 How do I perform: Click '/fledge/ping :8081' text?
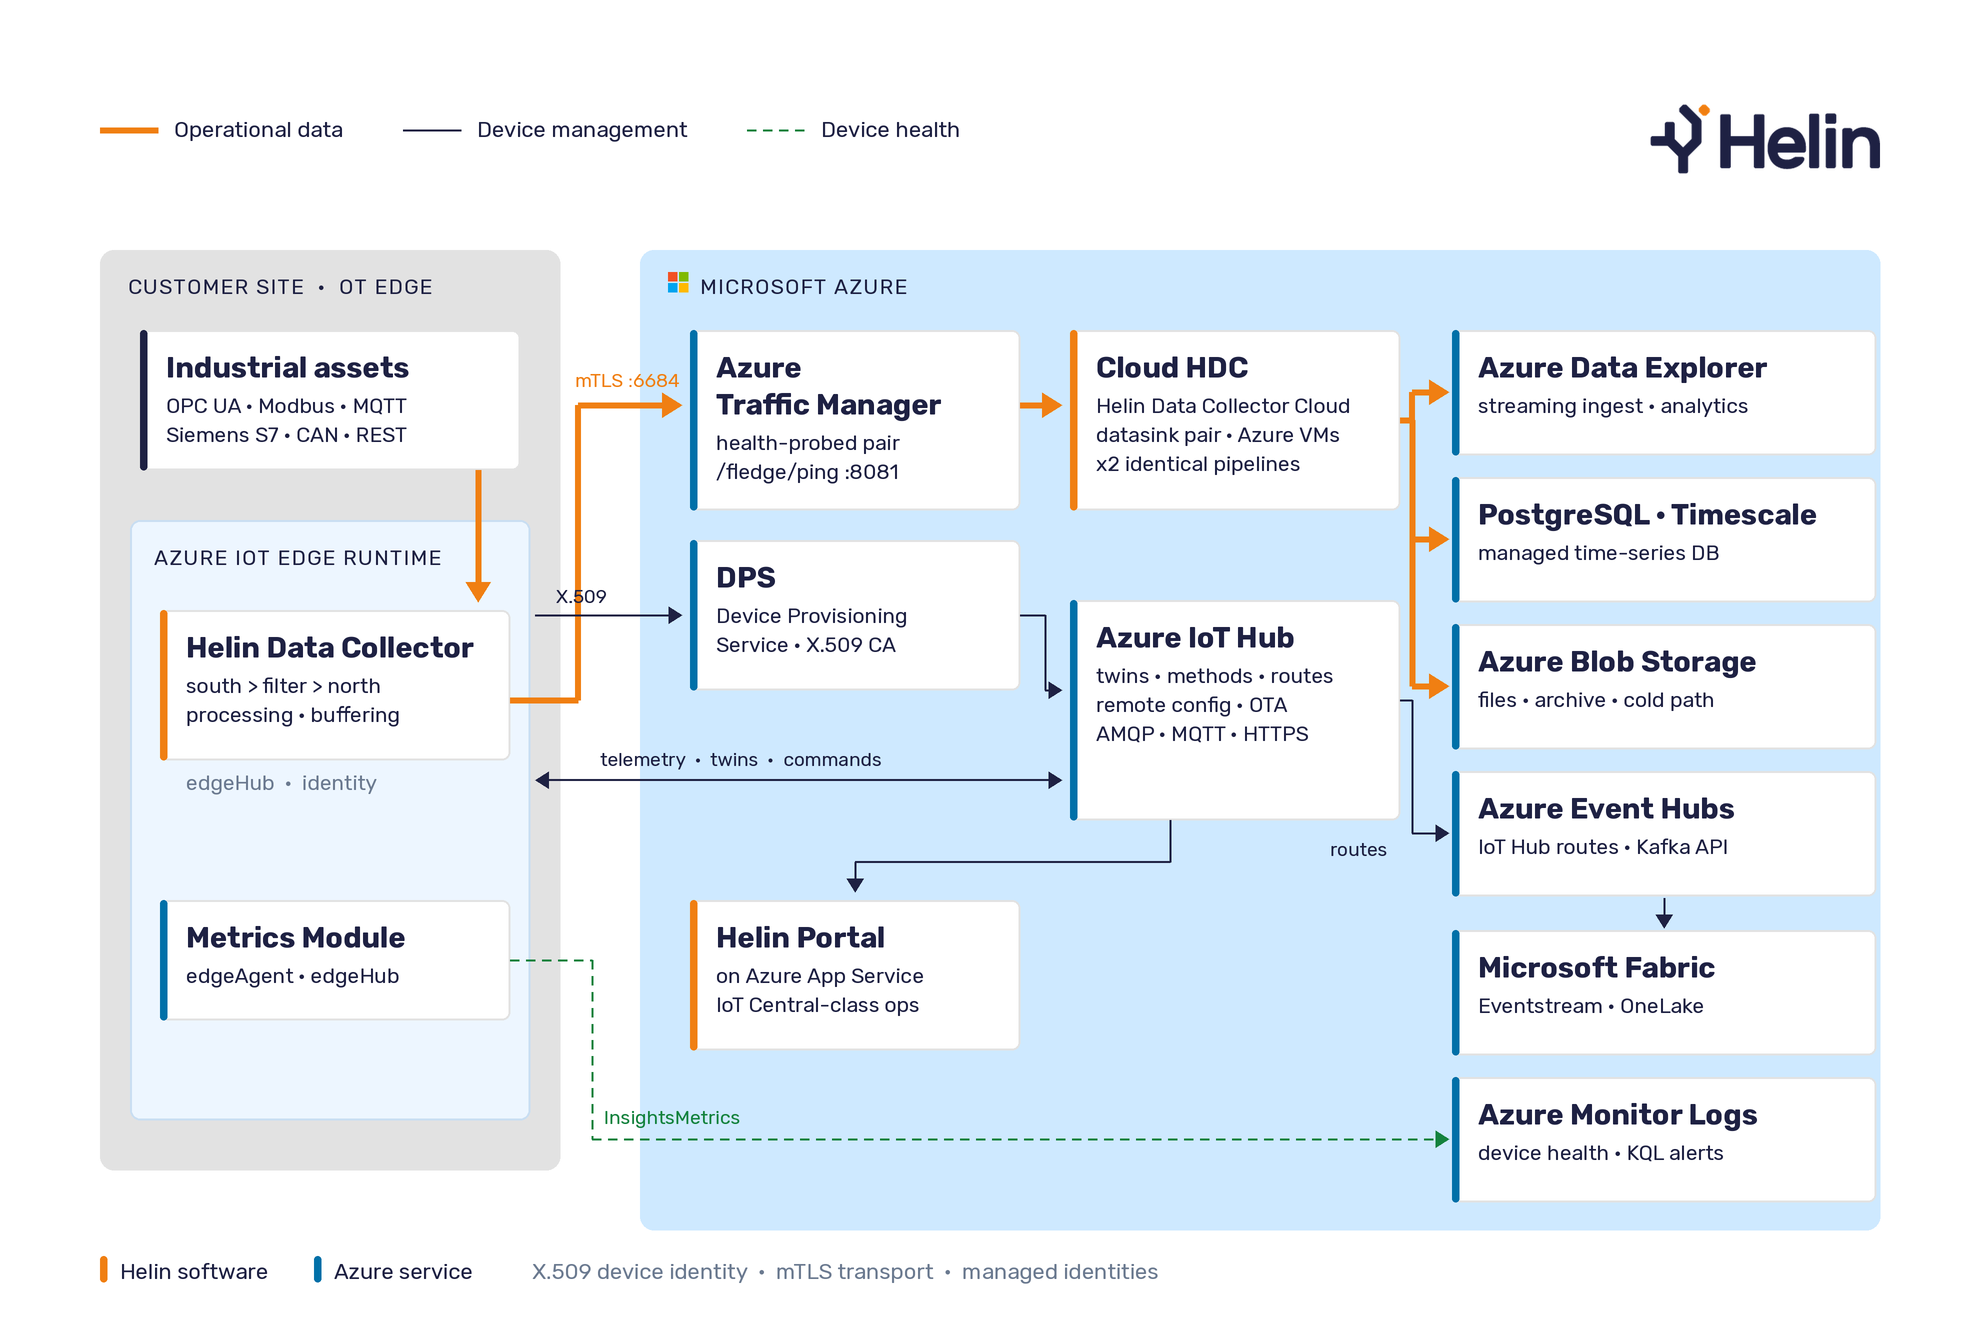point(807,472)
